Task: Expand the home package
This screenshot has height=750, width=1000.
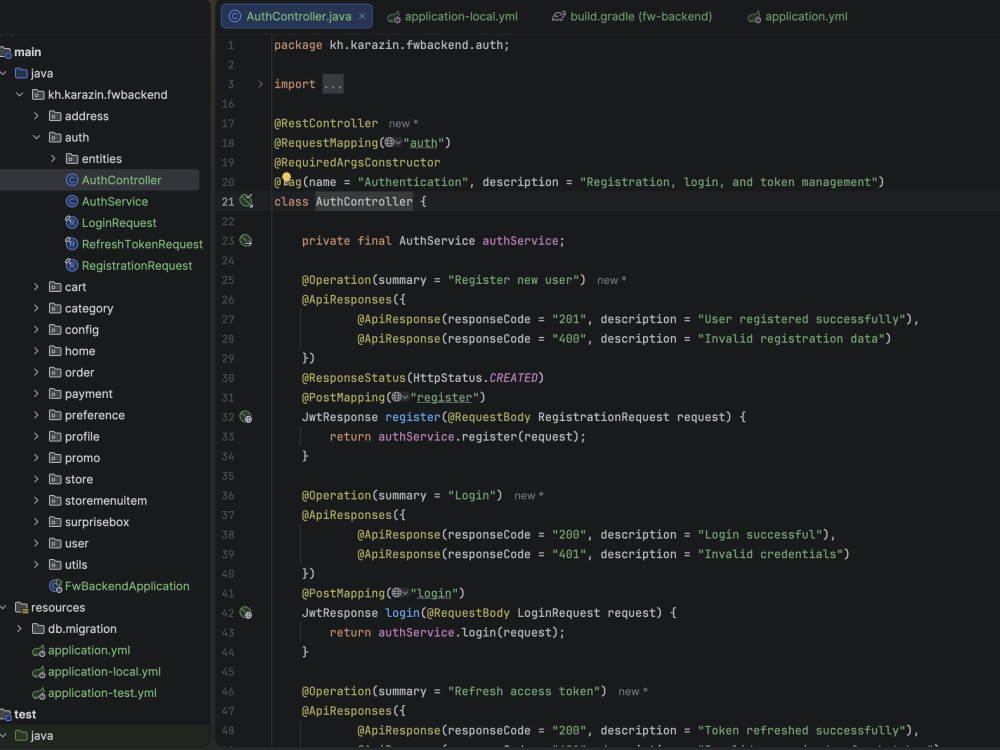Action: (36, 351)
